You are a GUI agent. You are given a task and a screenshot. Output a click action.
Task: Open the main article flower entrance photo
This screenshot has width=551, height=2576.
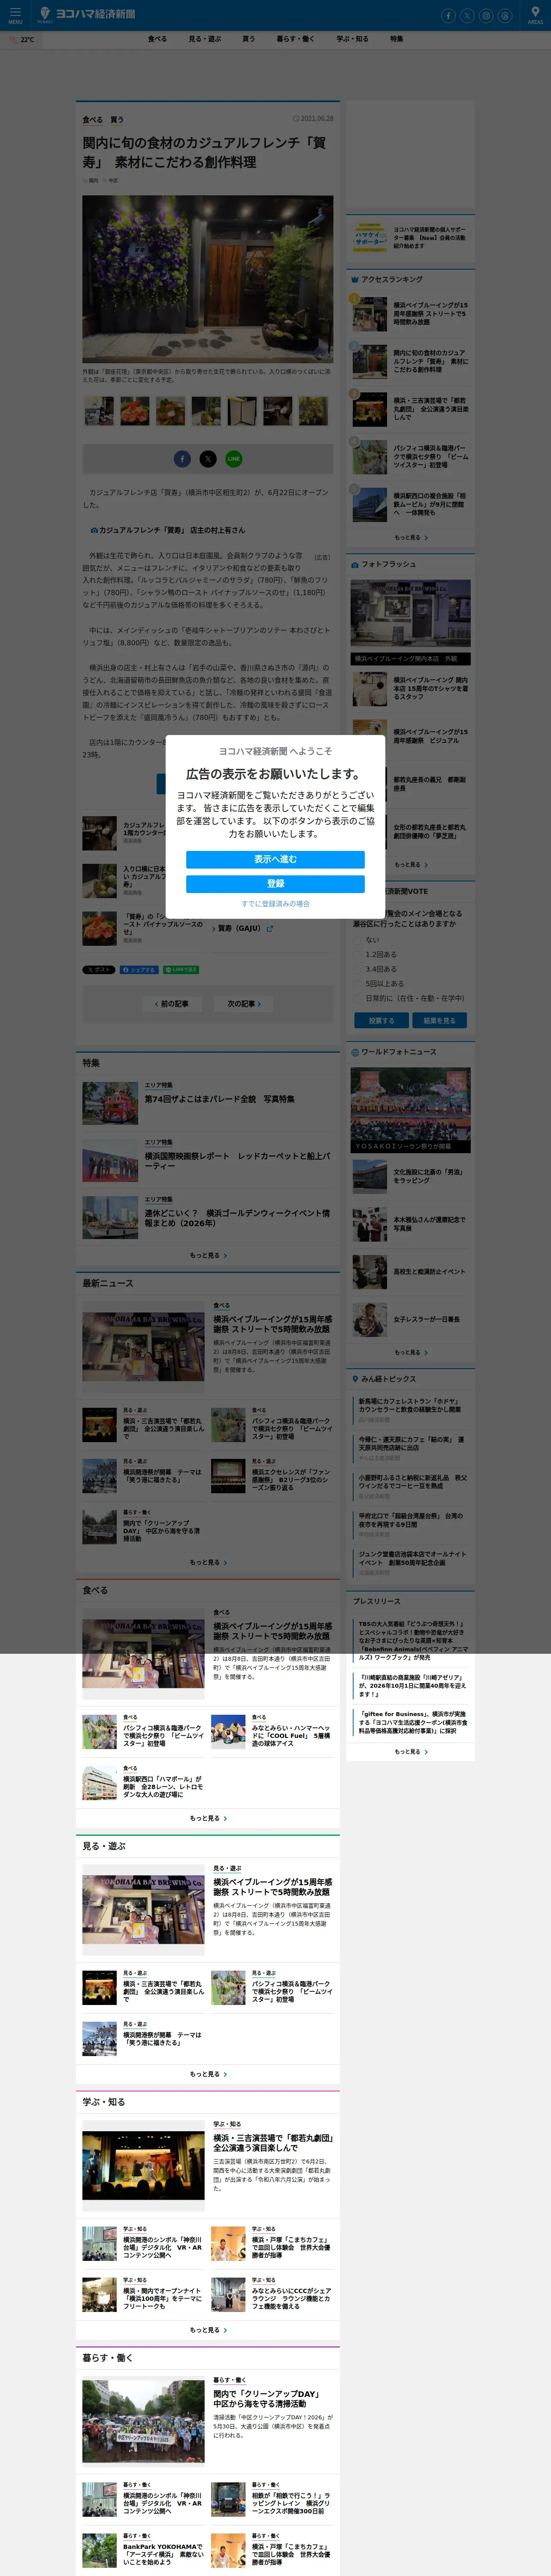pos(208,279)
